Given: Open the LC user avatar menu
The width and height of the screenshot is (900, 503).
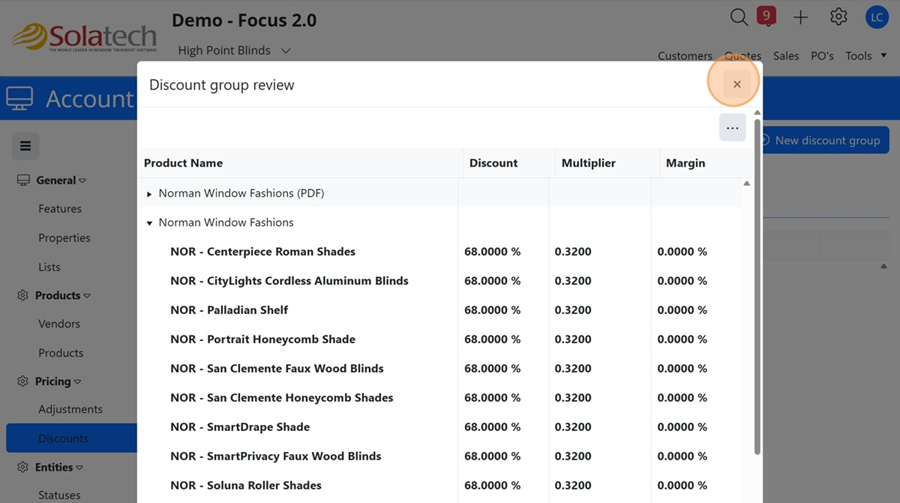Looking at the screenshot, I should pyautogui.click(x=876, y=17).
